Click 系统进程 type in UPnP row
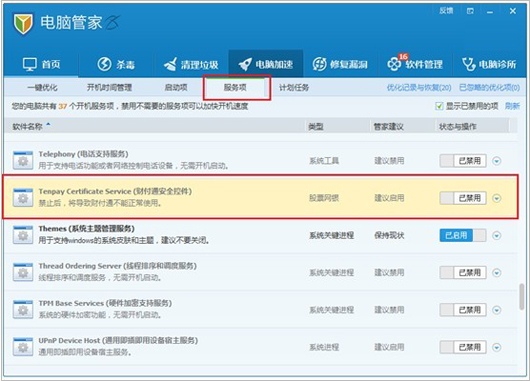Image resolution: width=530 pixels, height=381 pixels. 324,347
